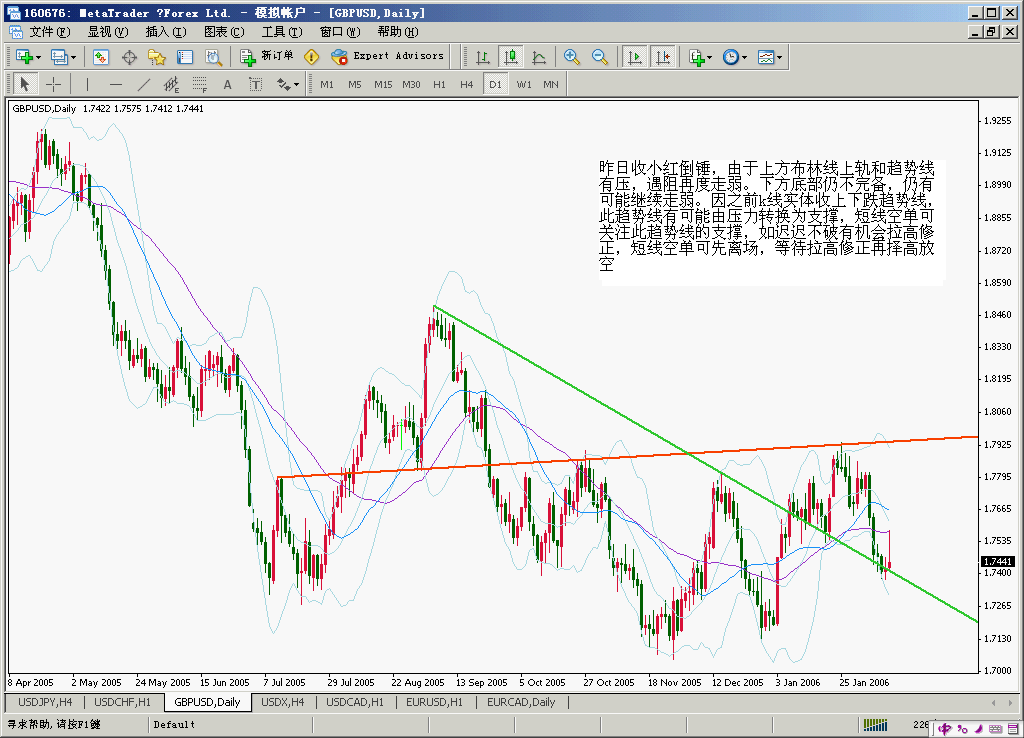Click the 新订单 new order button
Viewport: 1024px width, 738px height.
point(267,56)
